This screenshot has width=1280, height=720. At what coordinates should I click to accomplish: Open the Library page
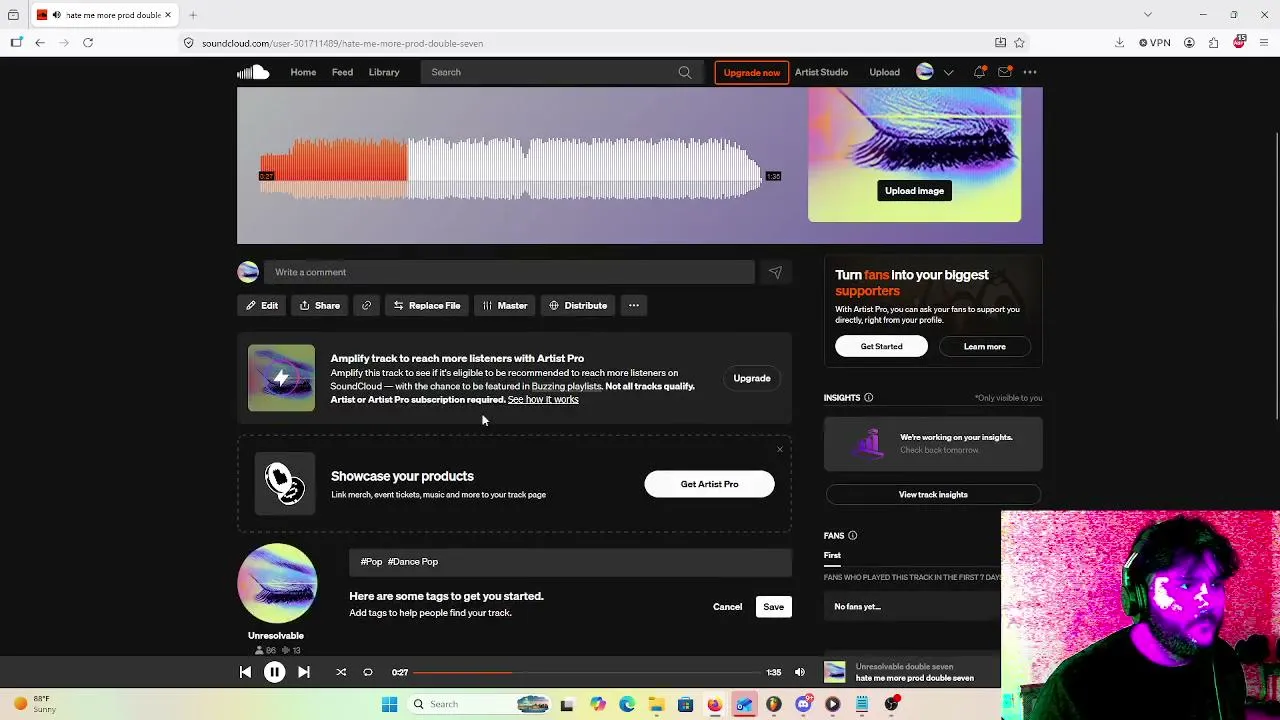[x=384, y=72]
